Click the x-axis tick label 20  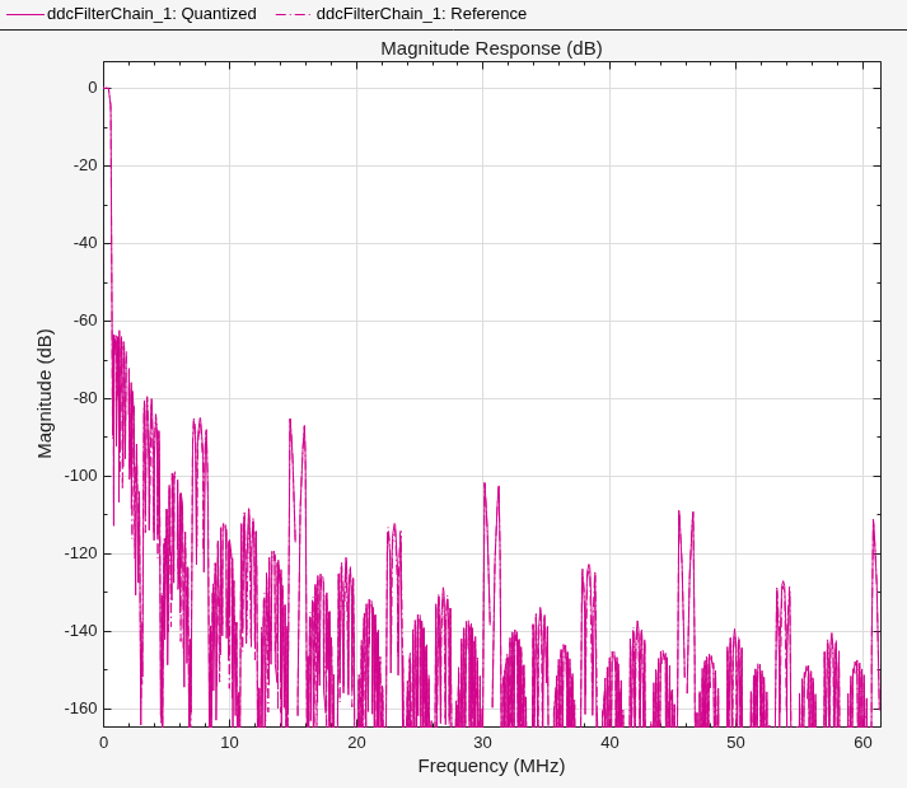pyautogui.click(x=356, y=742)
